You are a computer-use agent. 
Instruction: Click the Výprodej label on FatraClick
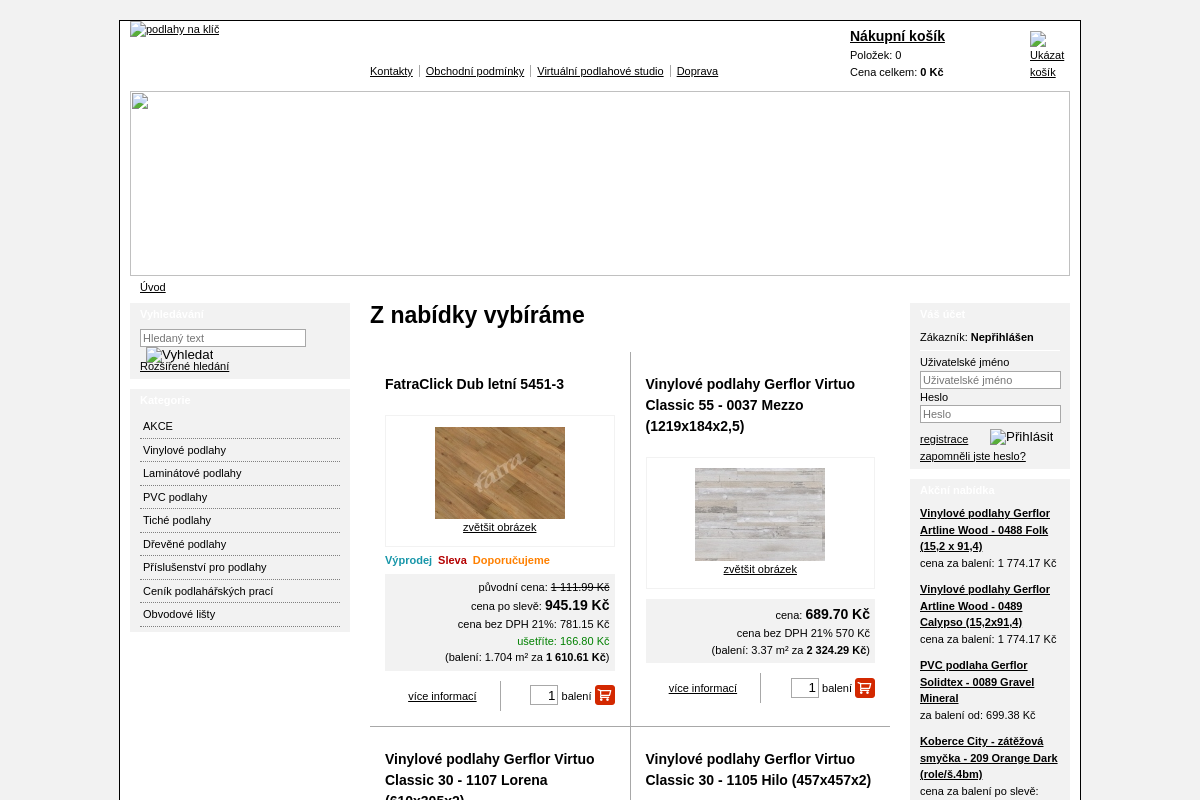tap(408, 560)
